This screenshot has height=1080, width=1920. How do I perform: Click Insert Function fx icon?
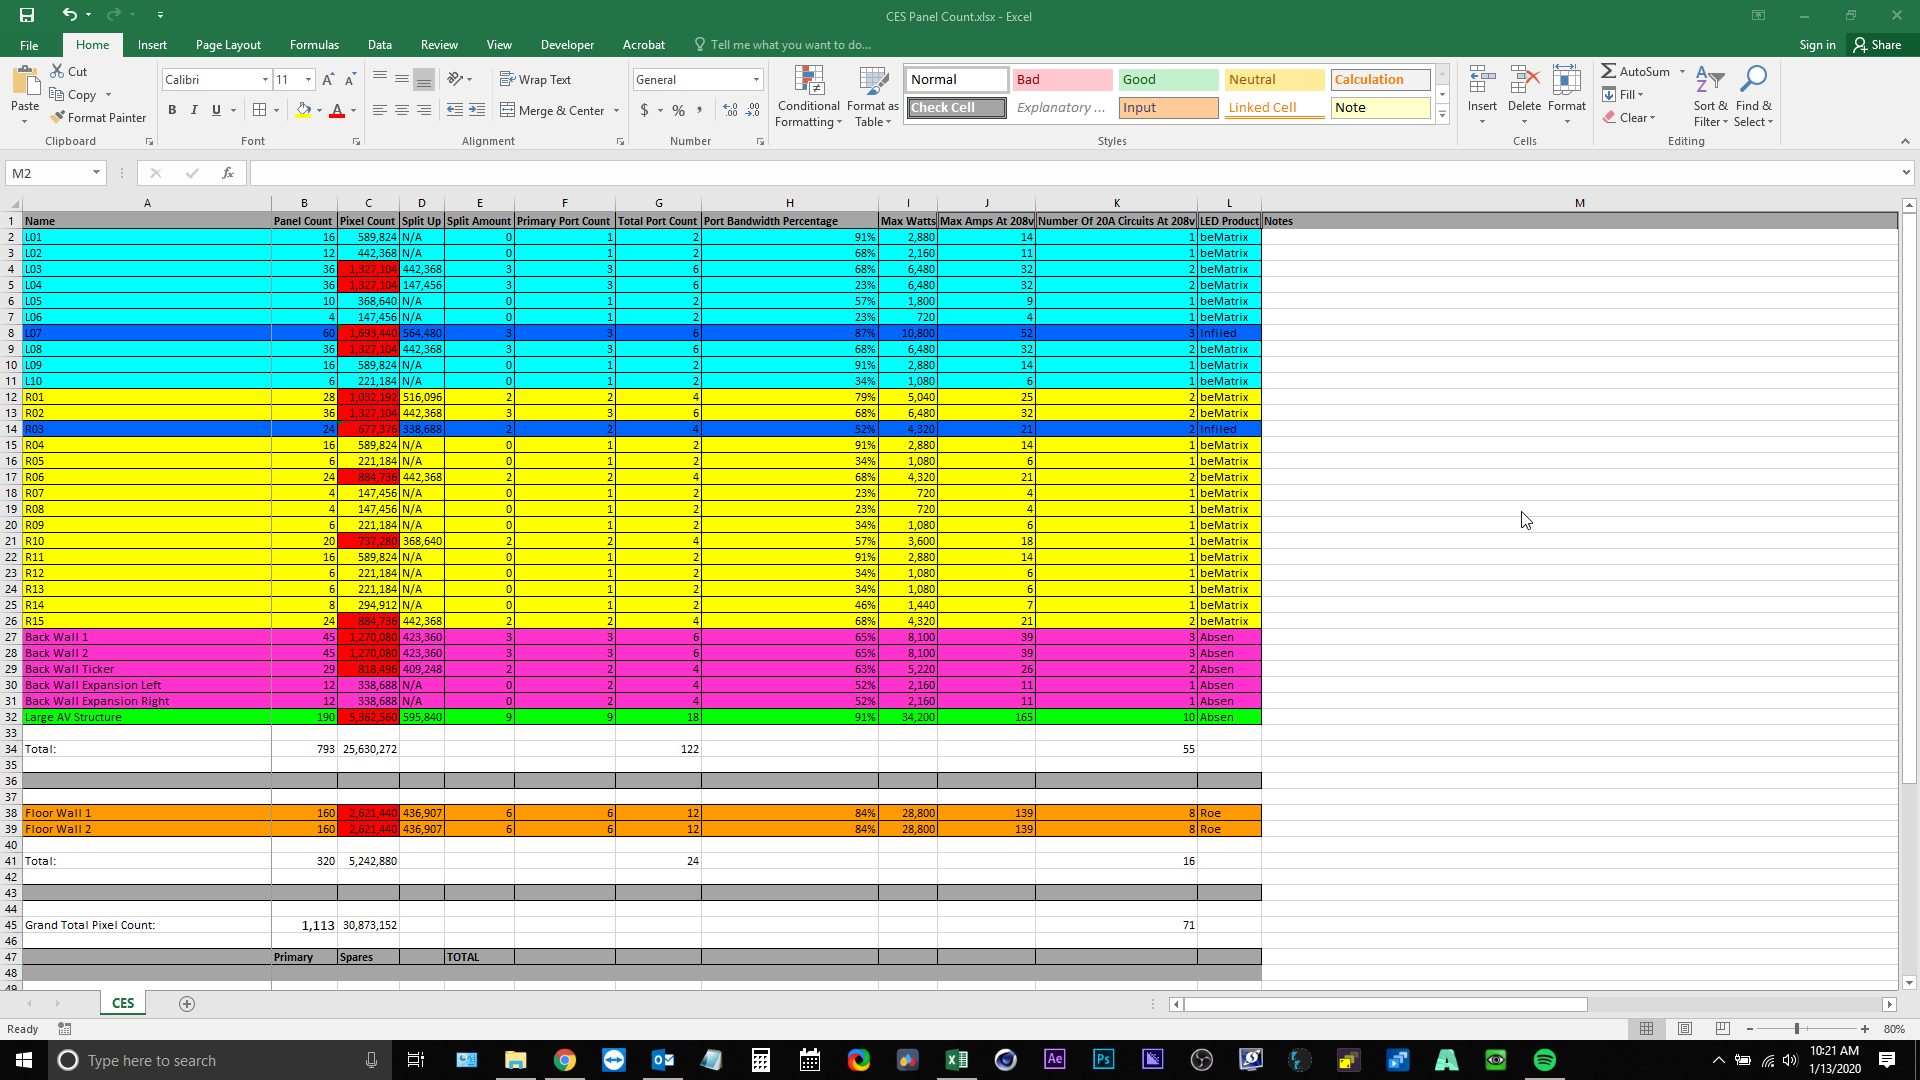tap(228, 173)
